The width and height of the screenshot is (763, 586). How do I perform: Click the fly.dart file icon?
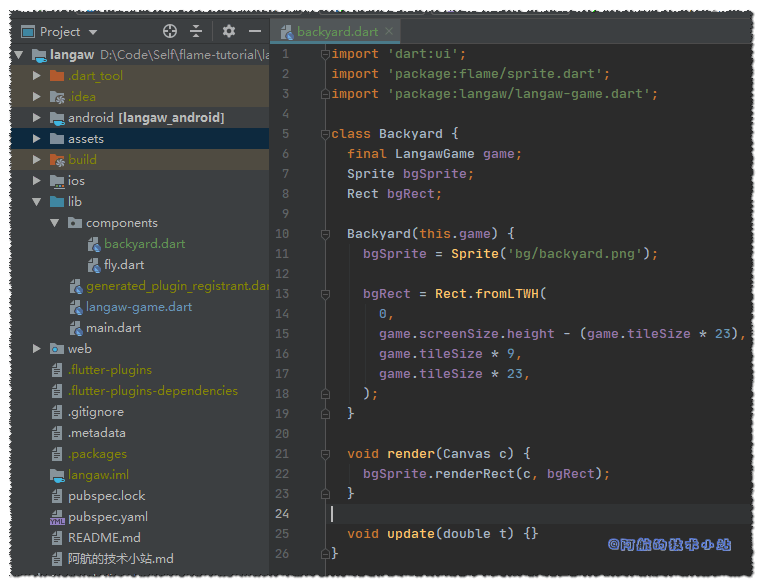point(94,265)
